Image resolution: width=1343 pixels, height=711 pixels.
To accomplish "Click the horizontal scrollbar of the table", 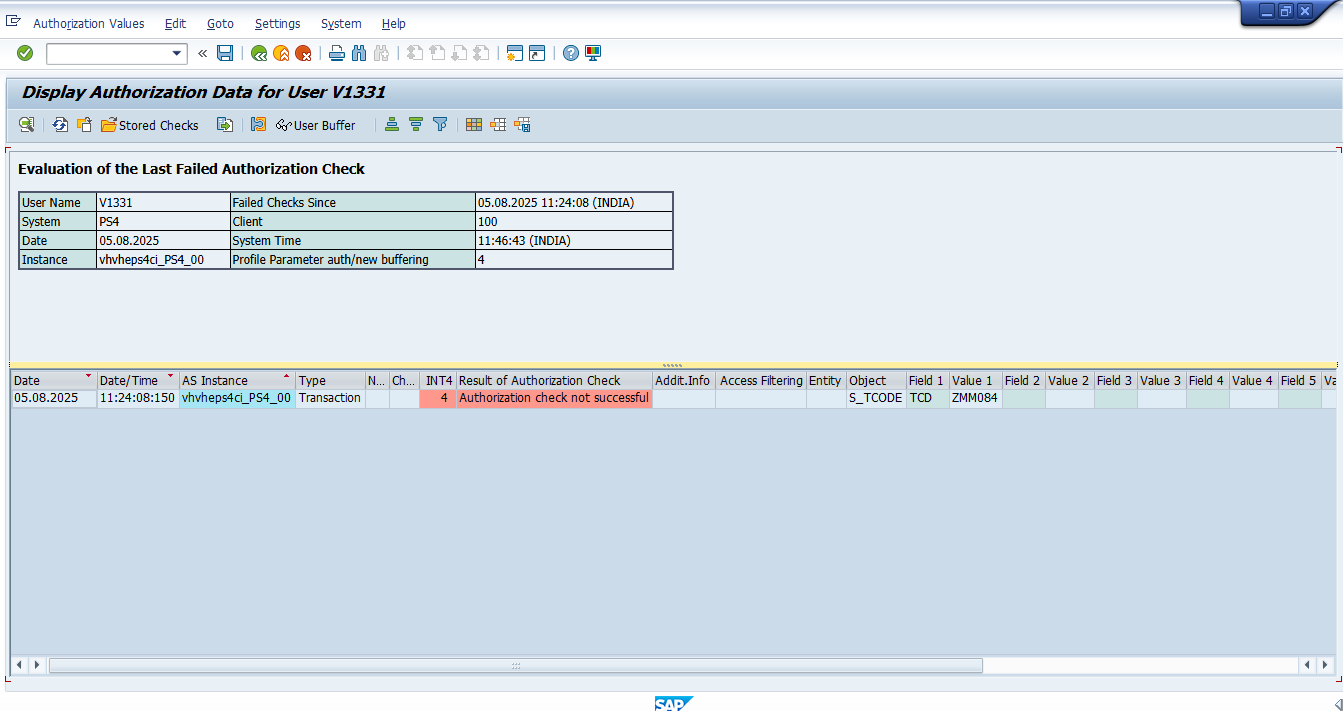I will [x=515, y=665].
